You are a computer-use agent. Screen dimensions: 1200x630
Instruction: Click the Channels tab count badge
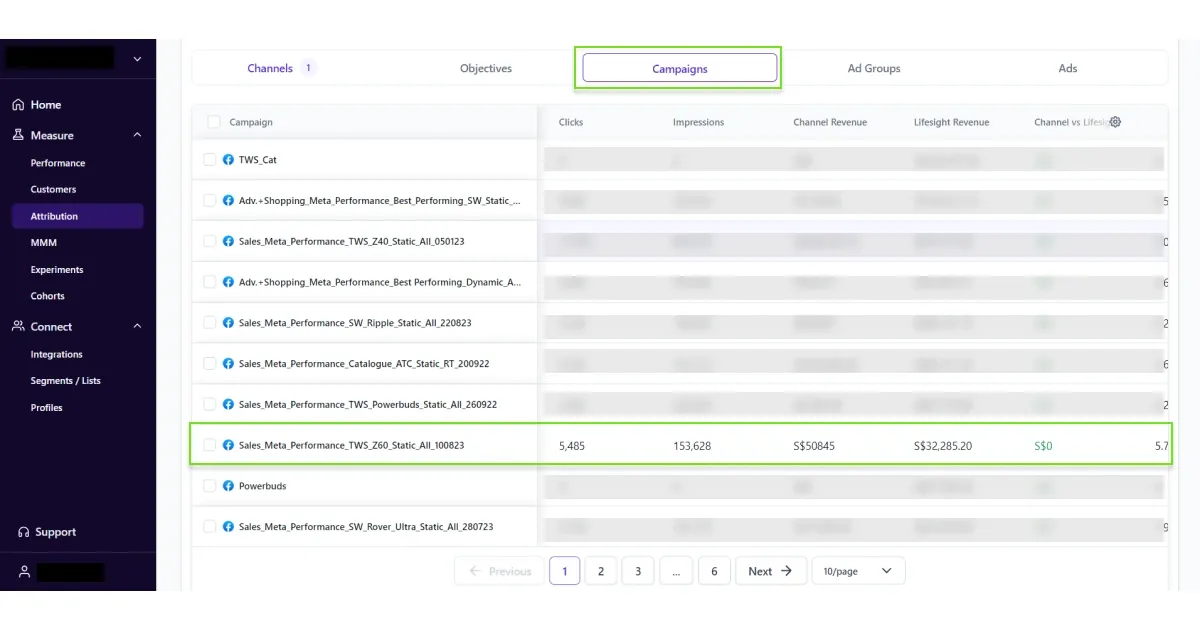point(309,68)
